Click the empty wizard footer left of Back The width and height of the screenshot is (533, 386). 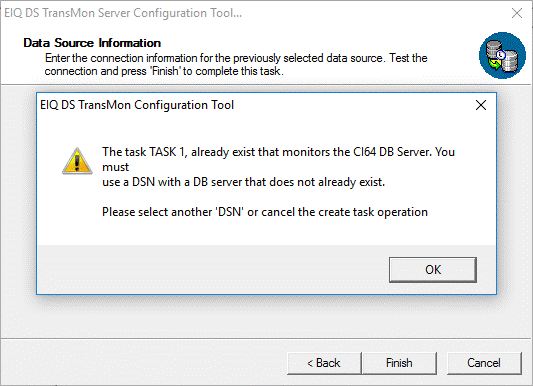point(143,363)
